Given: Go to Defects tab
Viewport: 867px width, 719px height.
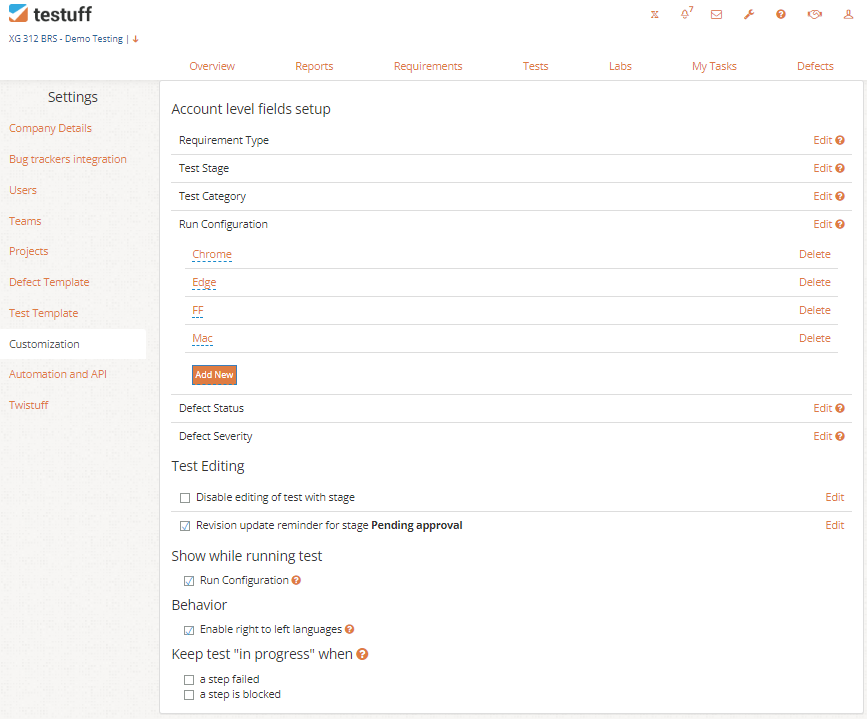Looking at the screenshot, I should tap(815, 66).
